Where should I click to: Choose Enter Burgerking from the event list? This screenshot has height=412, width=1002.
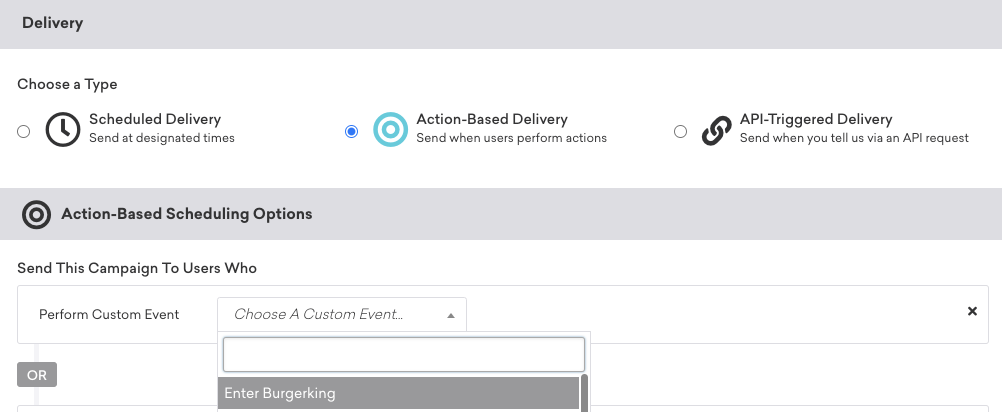click(x=398, y=393)
